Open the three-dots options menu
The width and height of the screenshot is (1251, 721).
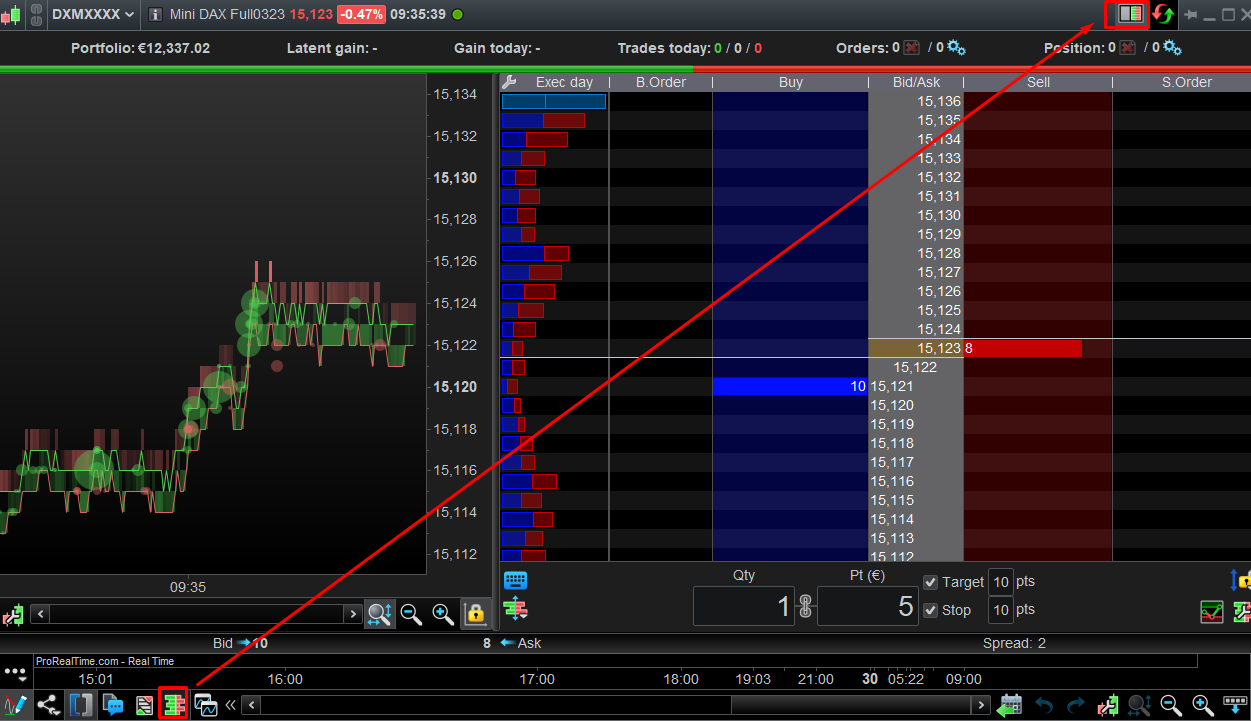tap(14, 673)
